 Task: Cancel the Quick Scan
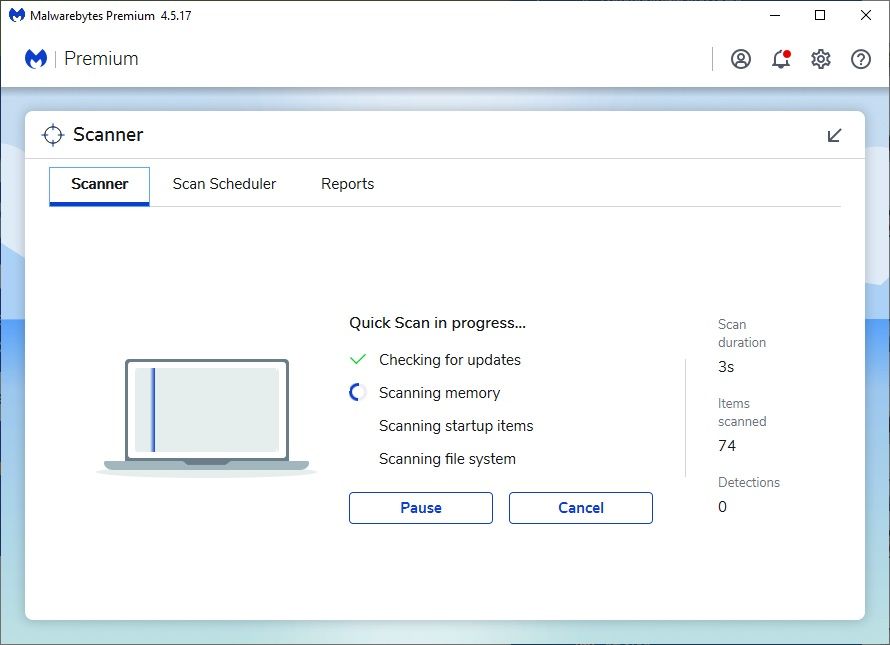pyautogui.click(x=581, y=508)
